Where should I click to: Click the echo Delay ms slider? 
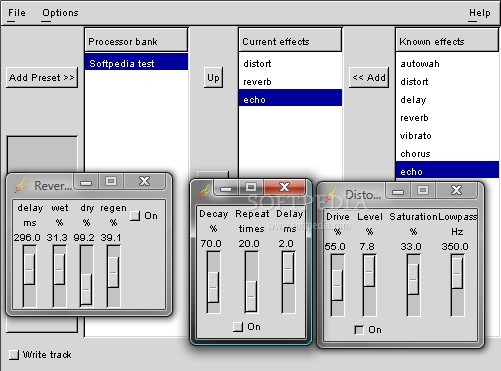pos(288,282)
